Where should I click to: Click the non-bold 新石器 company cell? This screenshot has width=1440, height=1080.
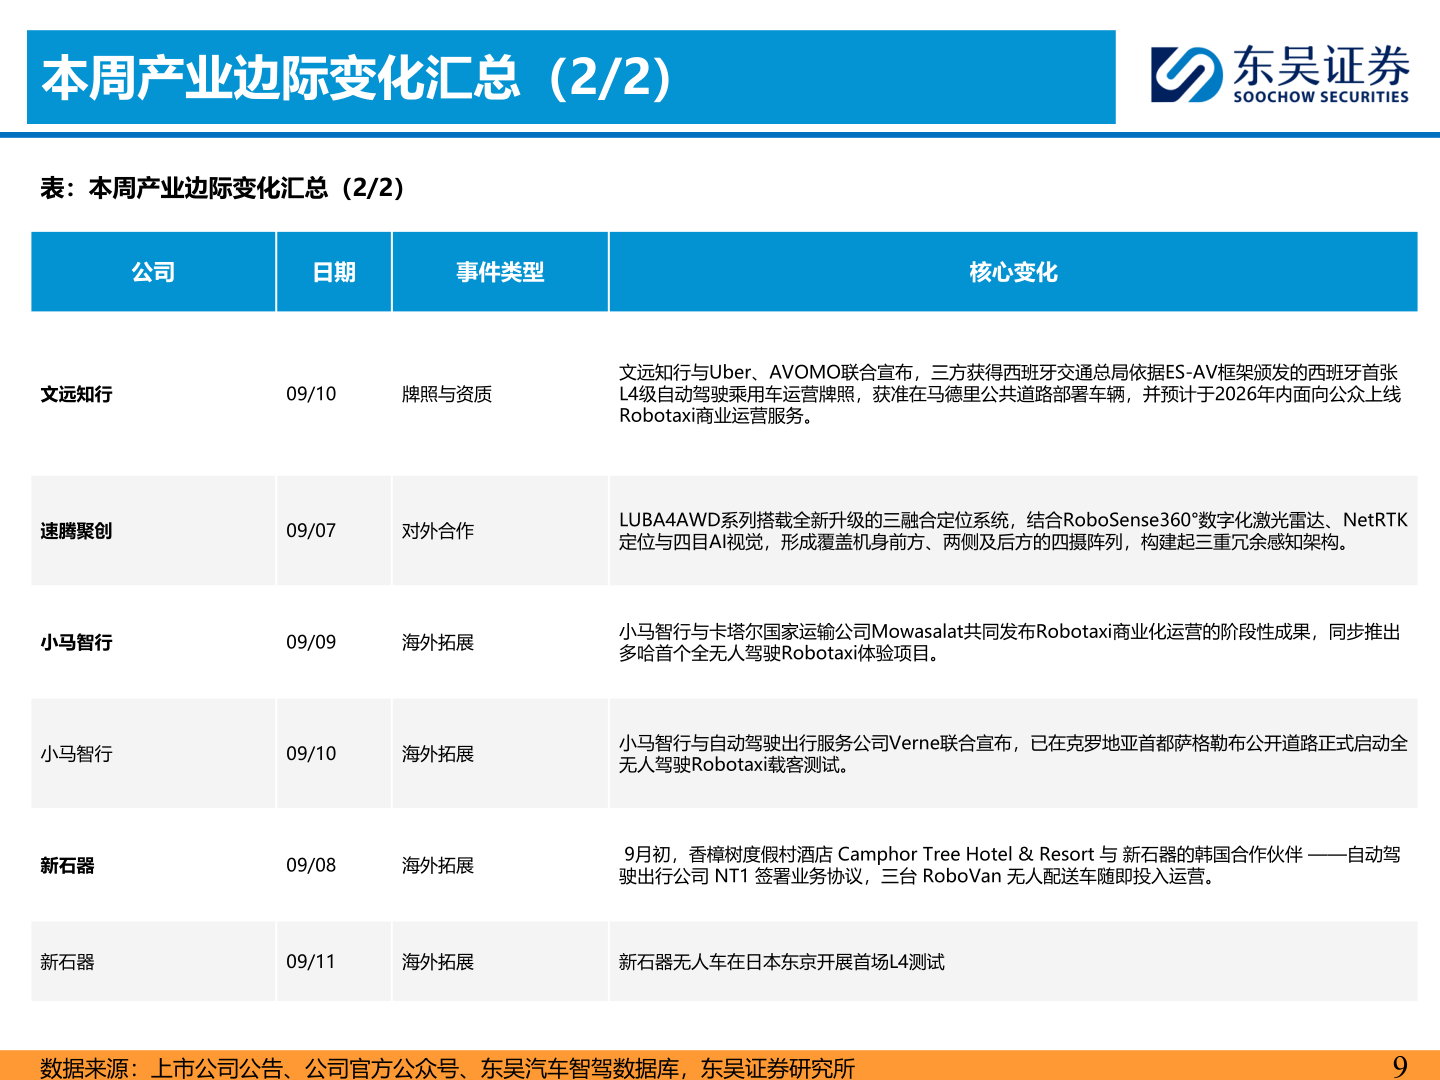click(67, 962)
